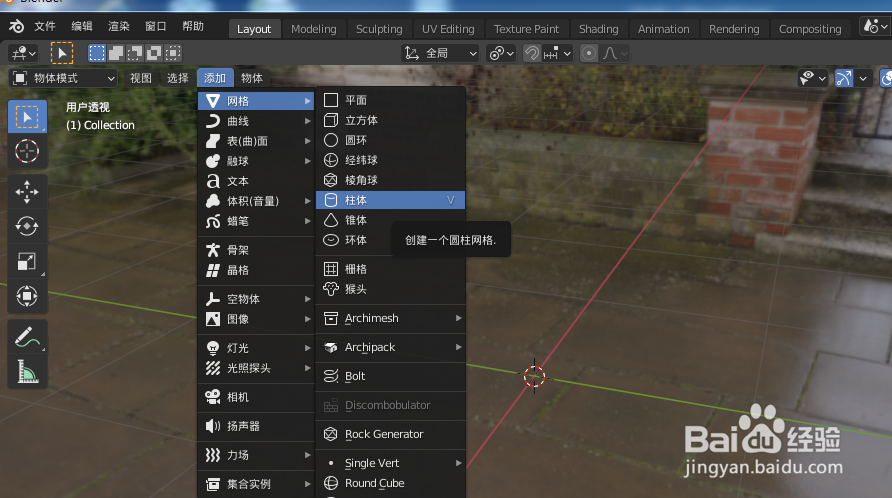Open the editor type dropdown
This screenshot has height=498, width=892.
pos(23,53)
